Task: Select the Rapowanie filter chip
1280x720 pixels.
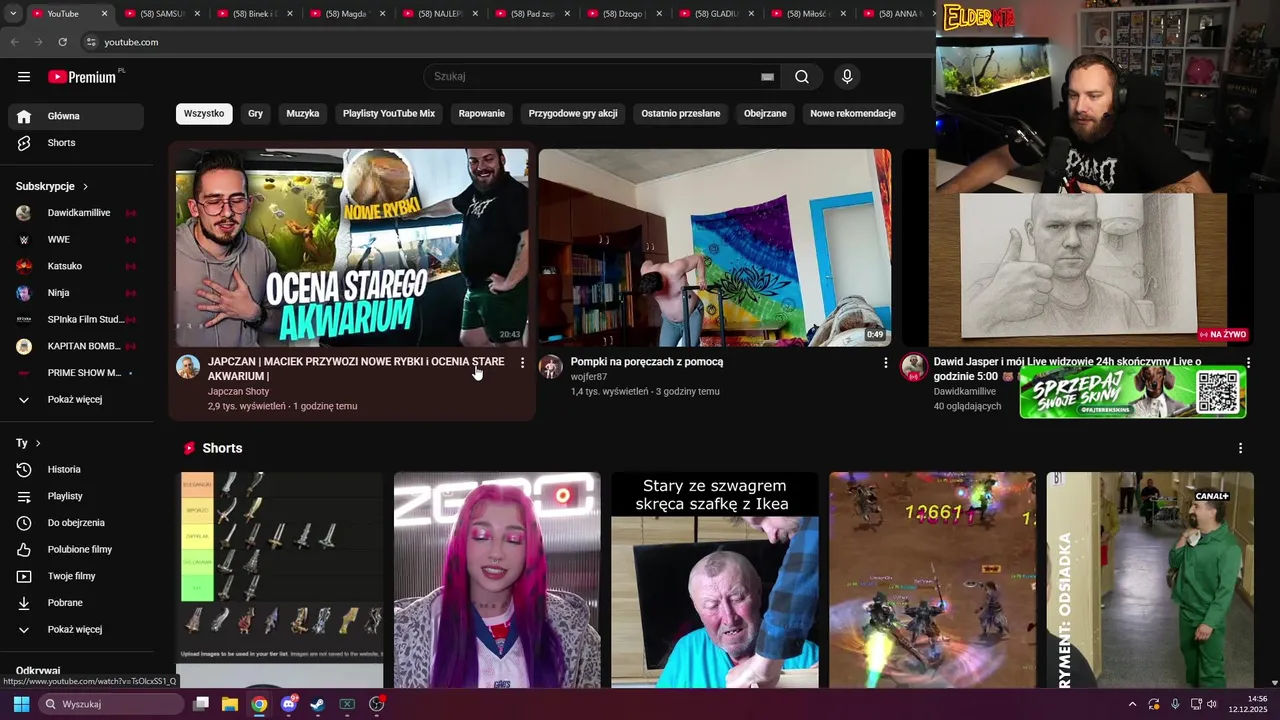Action: pyautogui.click(x=482, y=114)
